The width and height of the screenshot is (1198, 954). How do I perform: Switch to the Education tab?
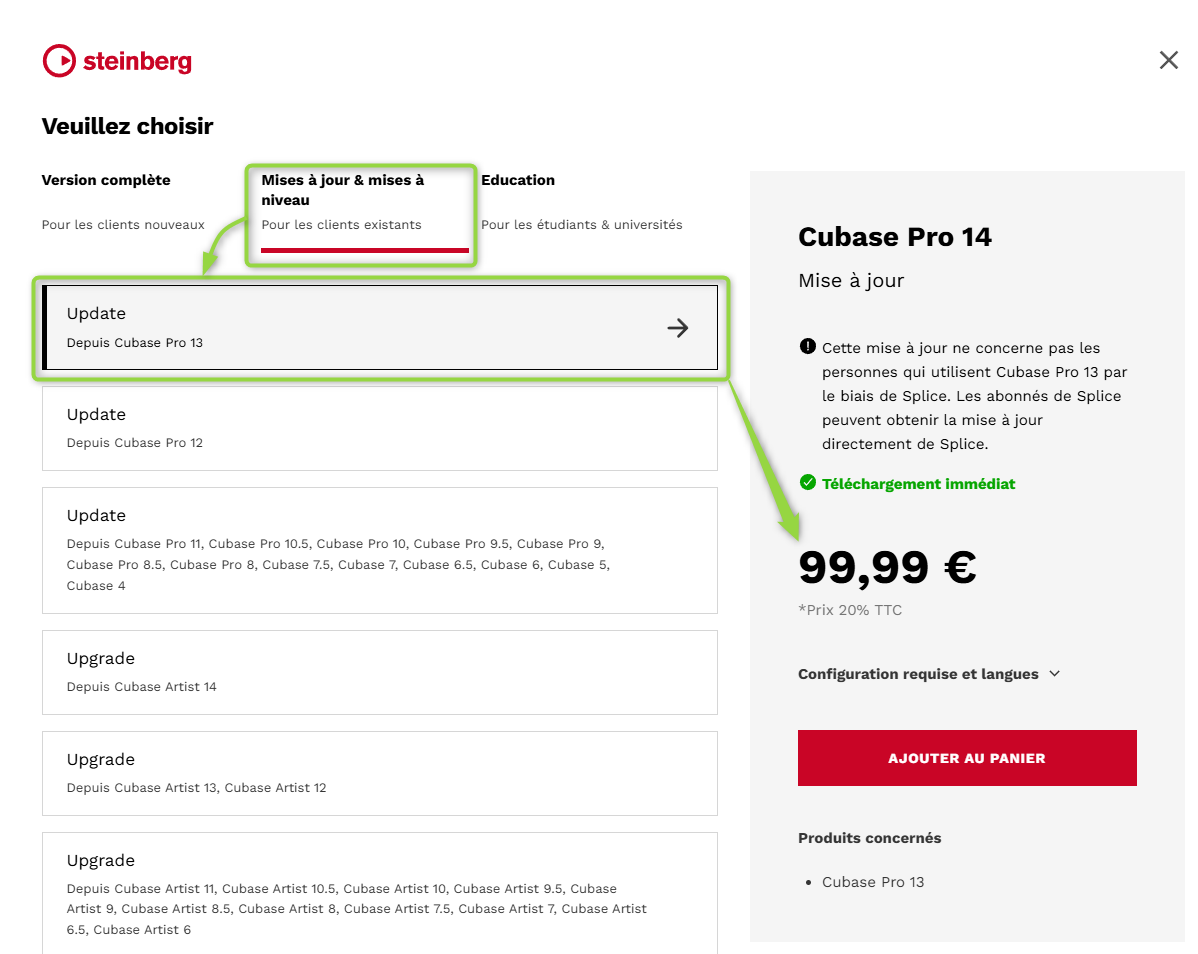[x=581, y=202]
